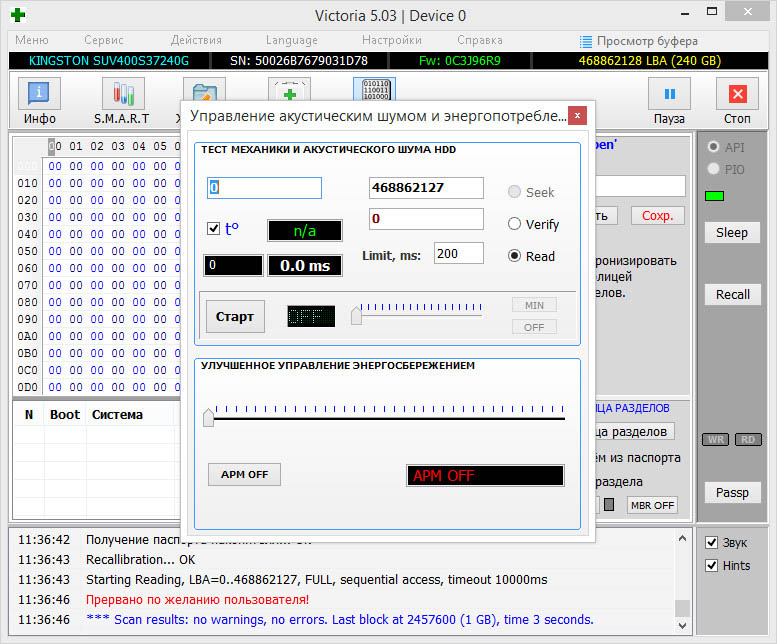Image resolution: width=777 pixels, height=644 pixels.
Task: Click the Sleep button
Action: pyautogui.click(x=732, y=233)
